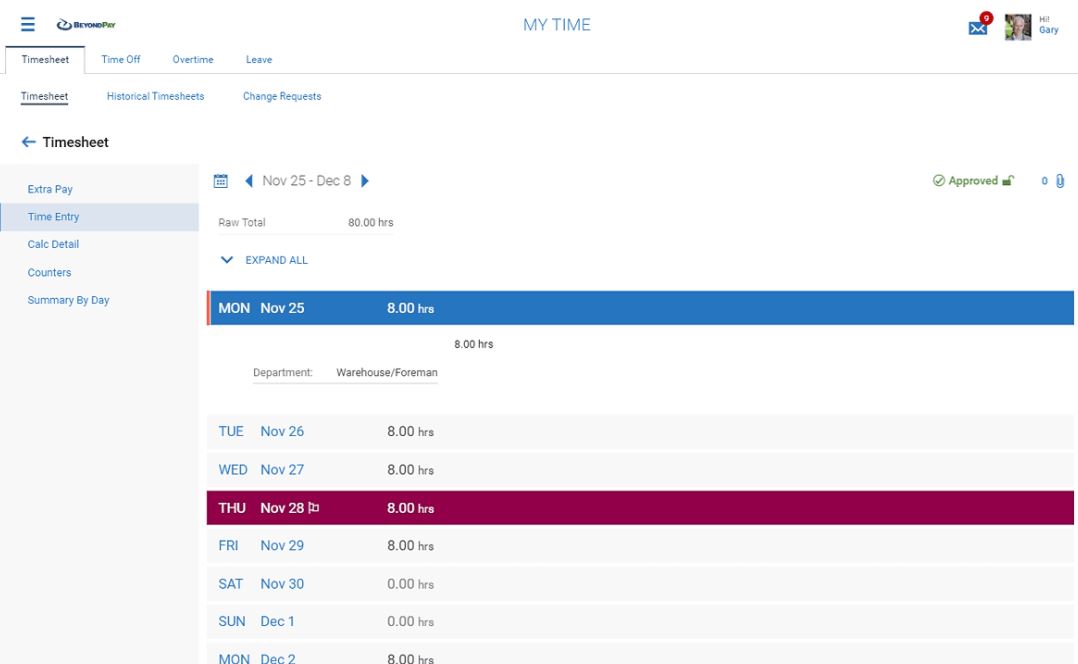This screenshot has width=1078, height=664.
Task: Open Historical Timesheets link
Action: coord(155,97)
